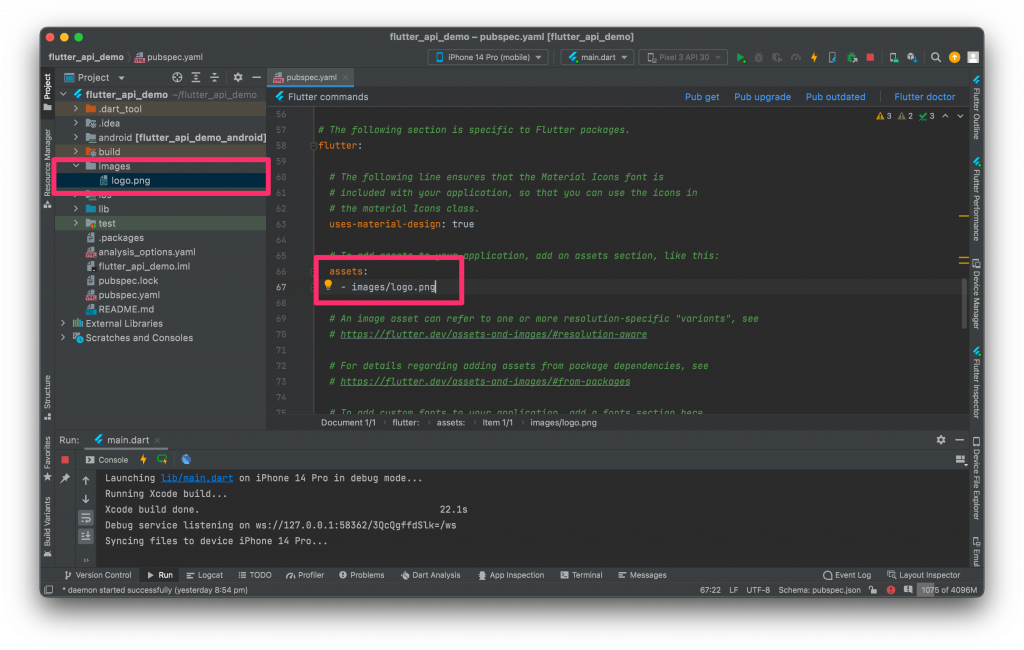The height and width of the screenshot is (650, 1024).
Task: Click the down arrow in console gutter
Action: pyautogui.click(x=86, y=499)
